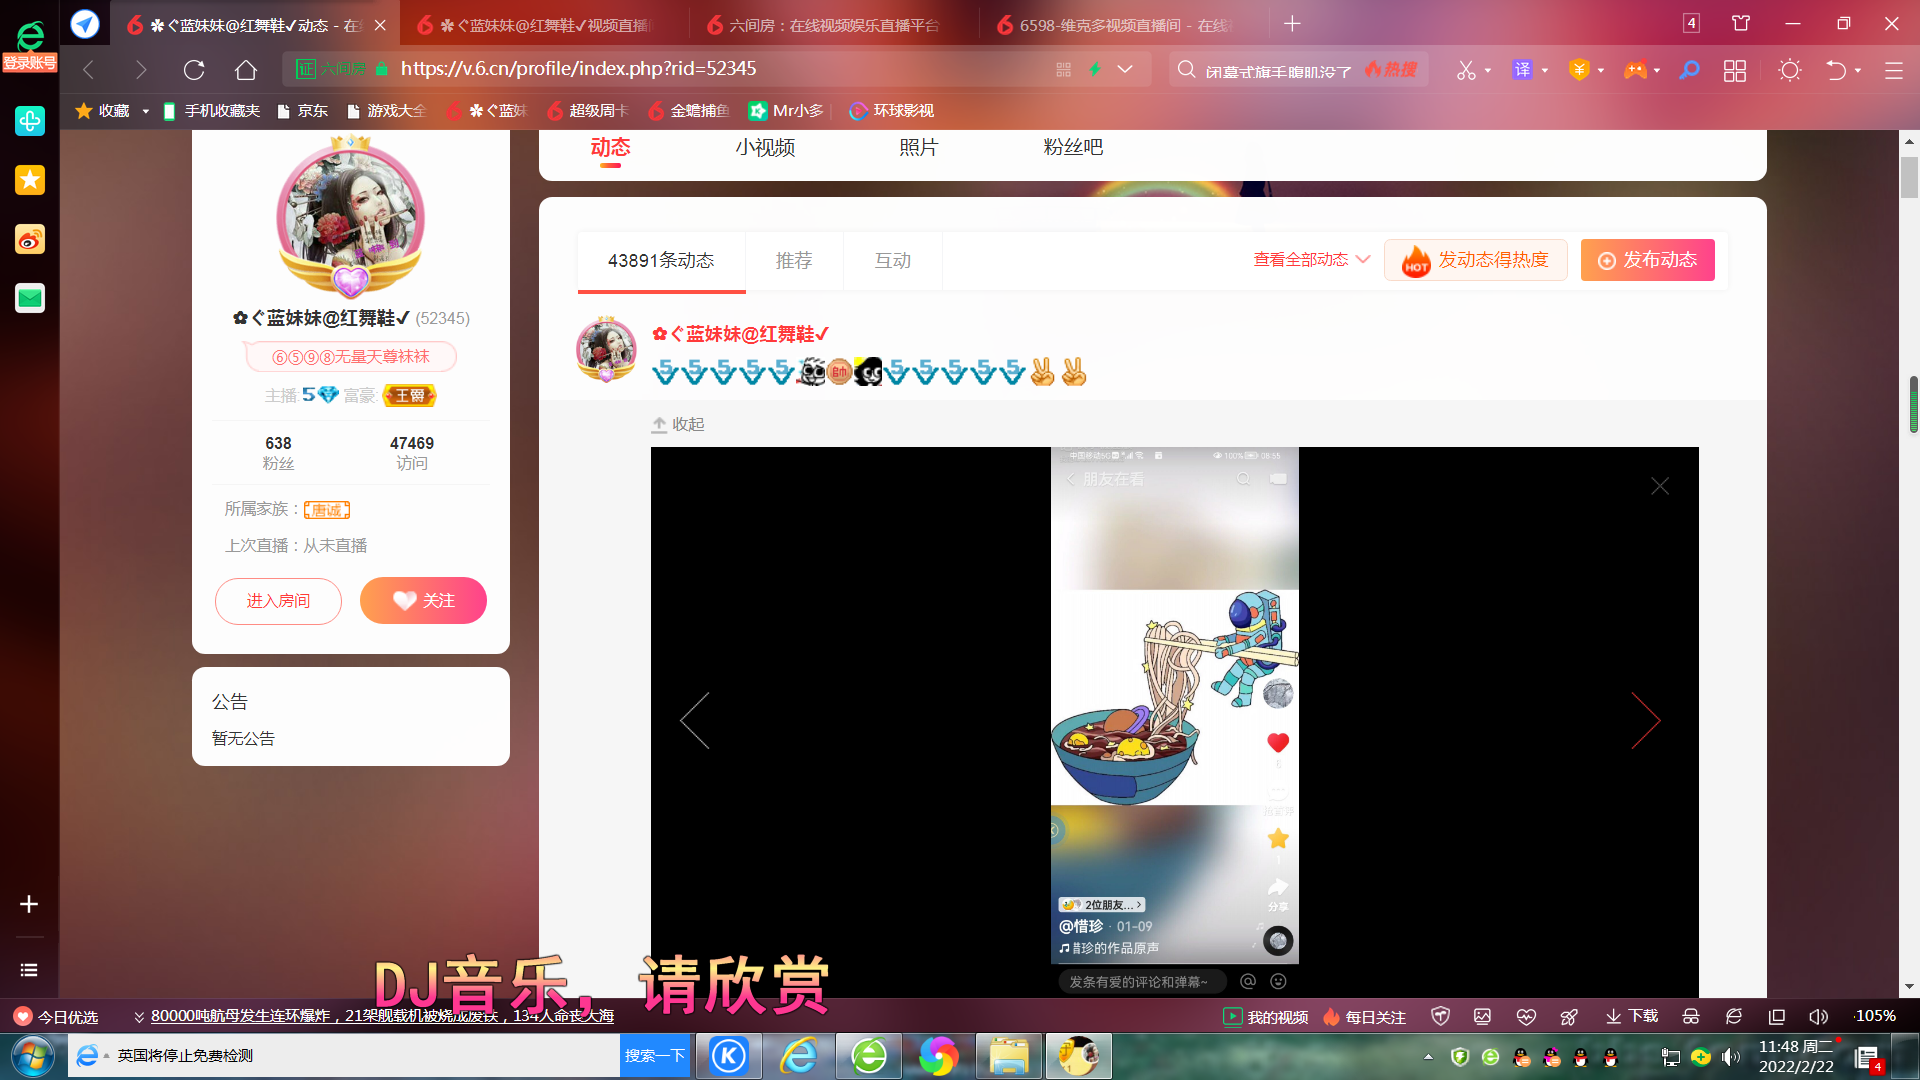Expand the news ticker chevron
This screenshot has height=1080, width=1920.
139,1017
